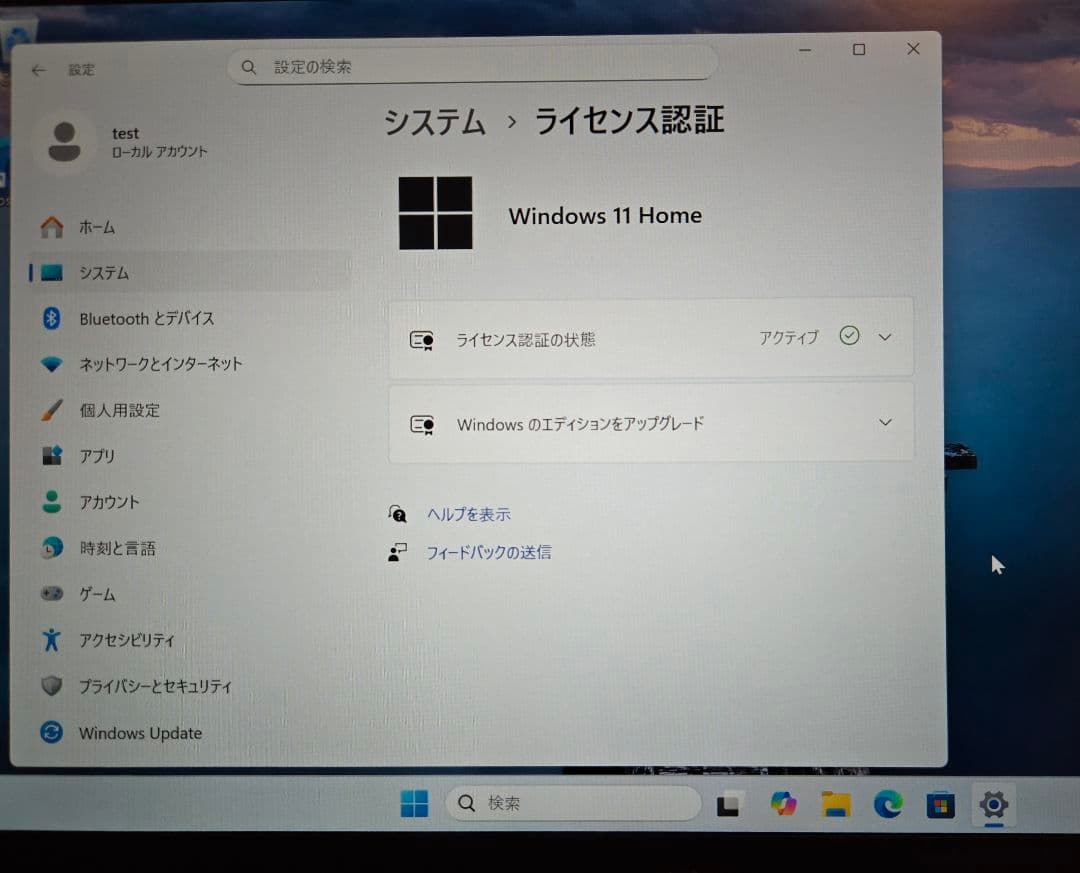This screenshot has height=873, width=1080.
Task: Click システム in the breadcrumb heading
Action: click(x=435, y=123)
